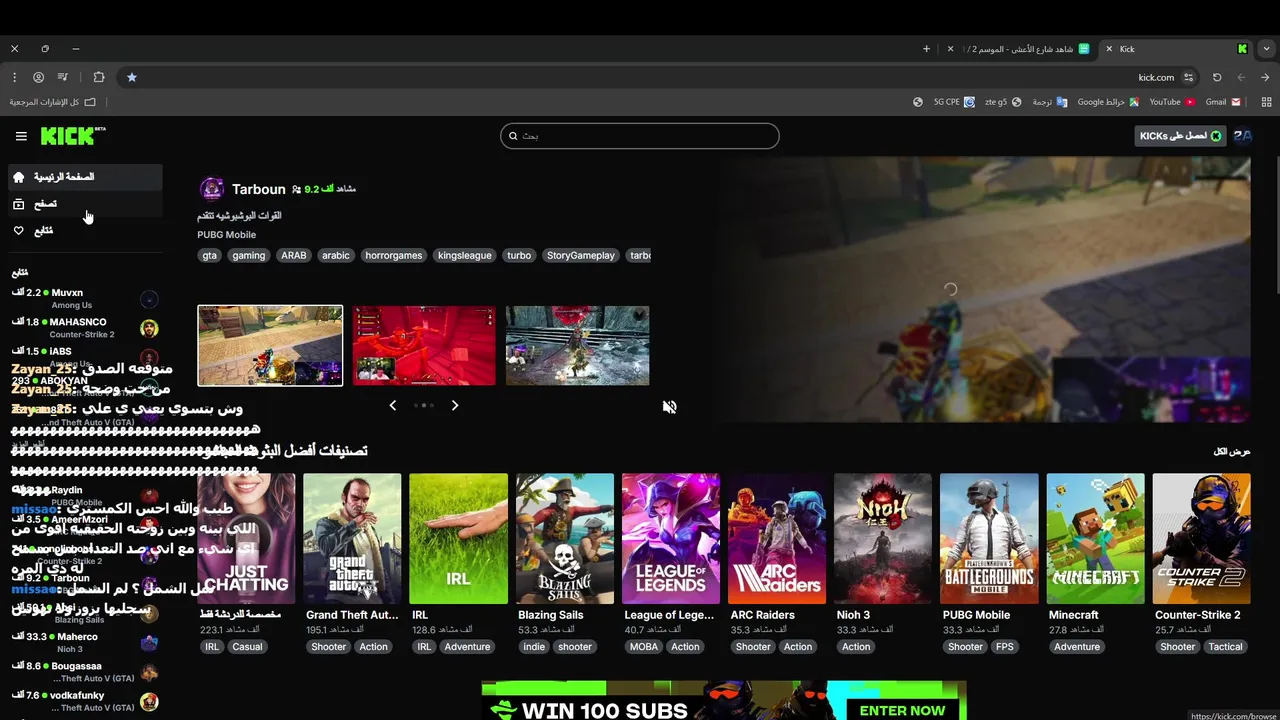Select third featured stream thumbnail
Screen dimensions: 1280x720
tap(577, 345)
